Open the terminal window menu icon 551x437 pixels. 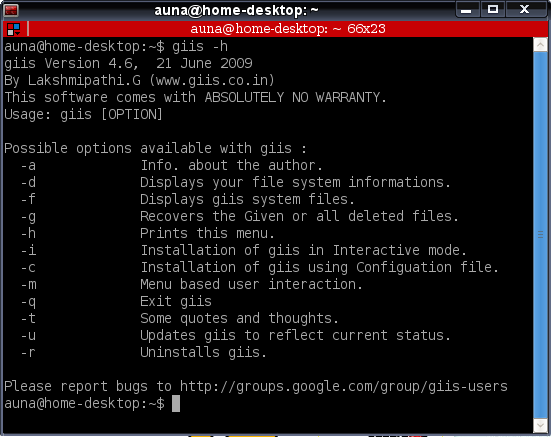point(11,10)
